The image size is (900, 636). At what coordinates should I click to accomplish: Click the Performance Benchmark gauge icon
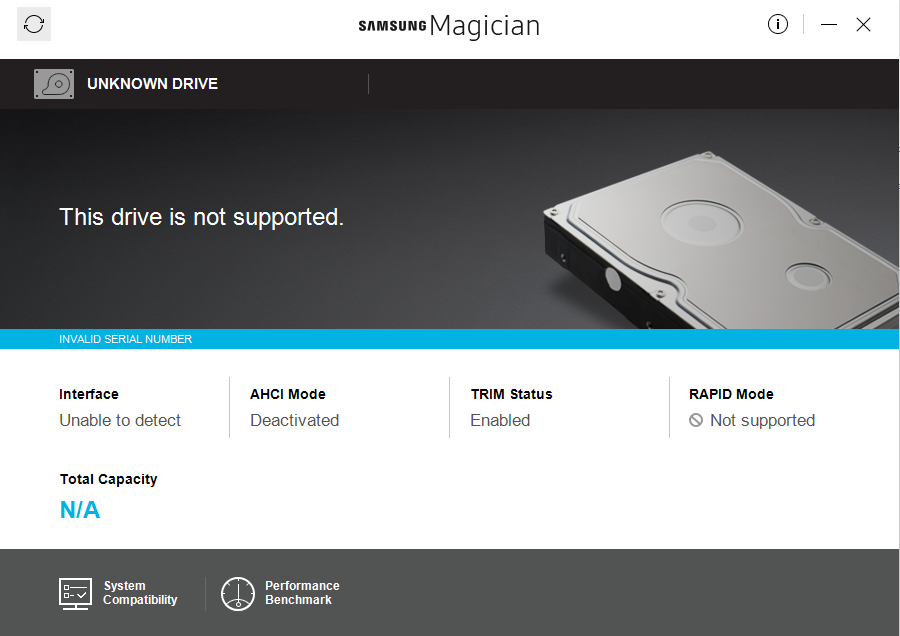238,594
